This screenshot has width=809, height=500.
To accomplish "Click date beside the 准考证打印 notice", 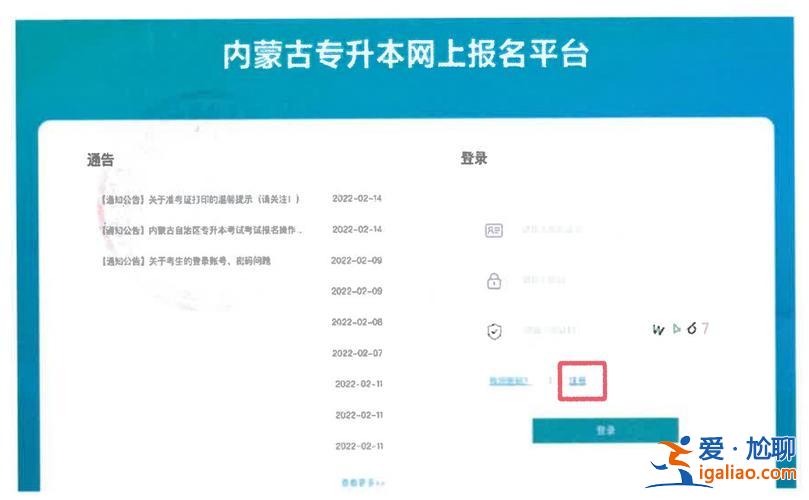I will point(357,198).
